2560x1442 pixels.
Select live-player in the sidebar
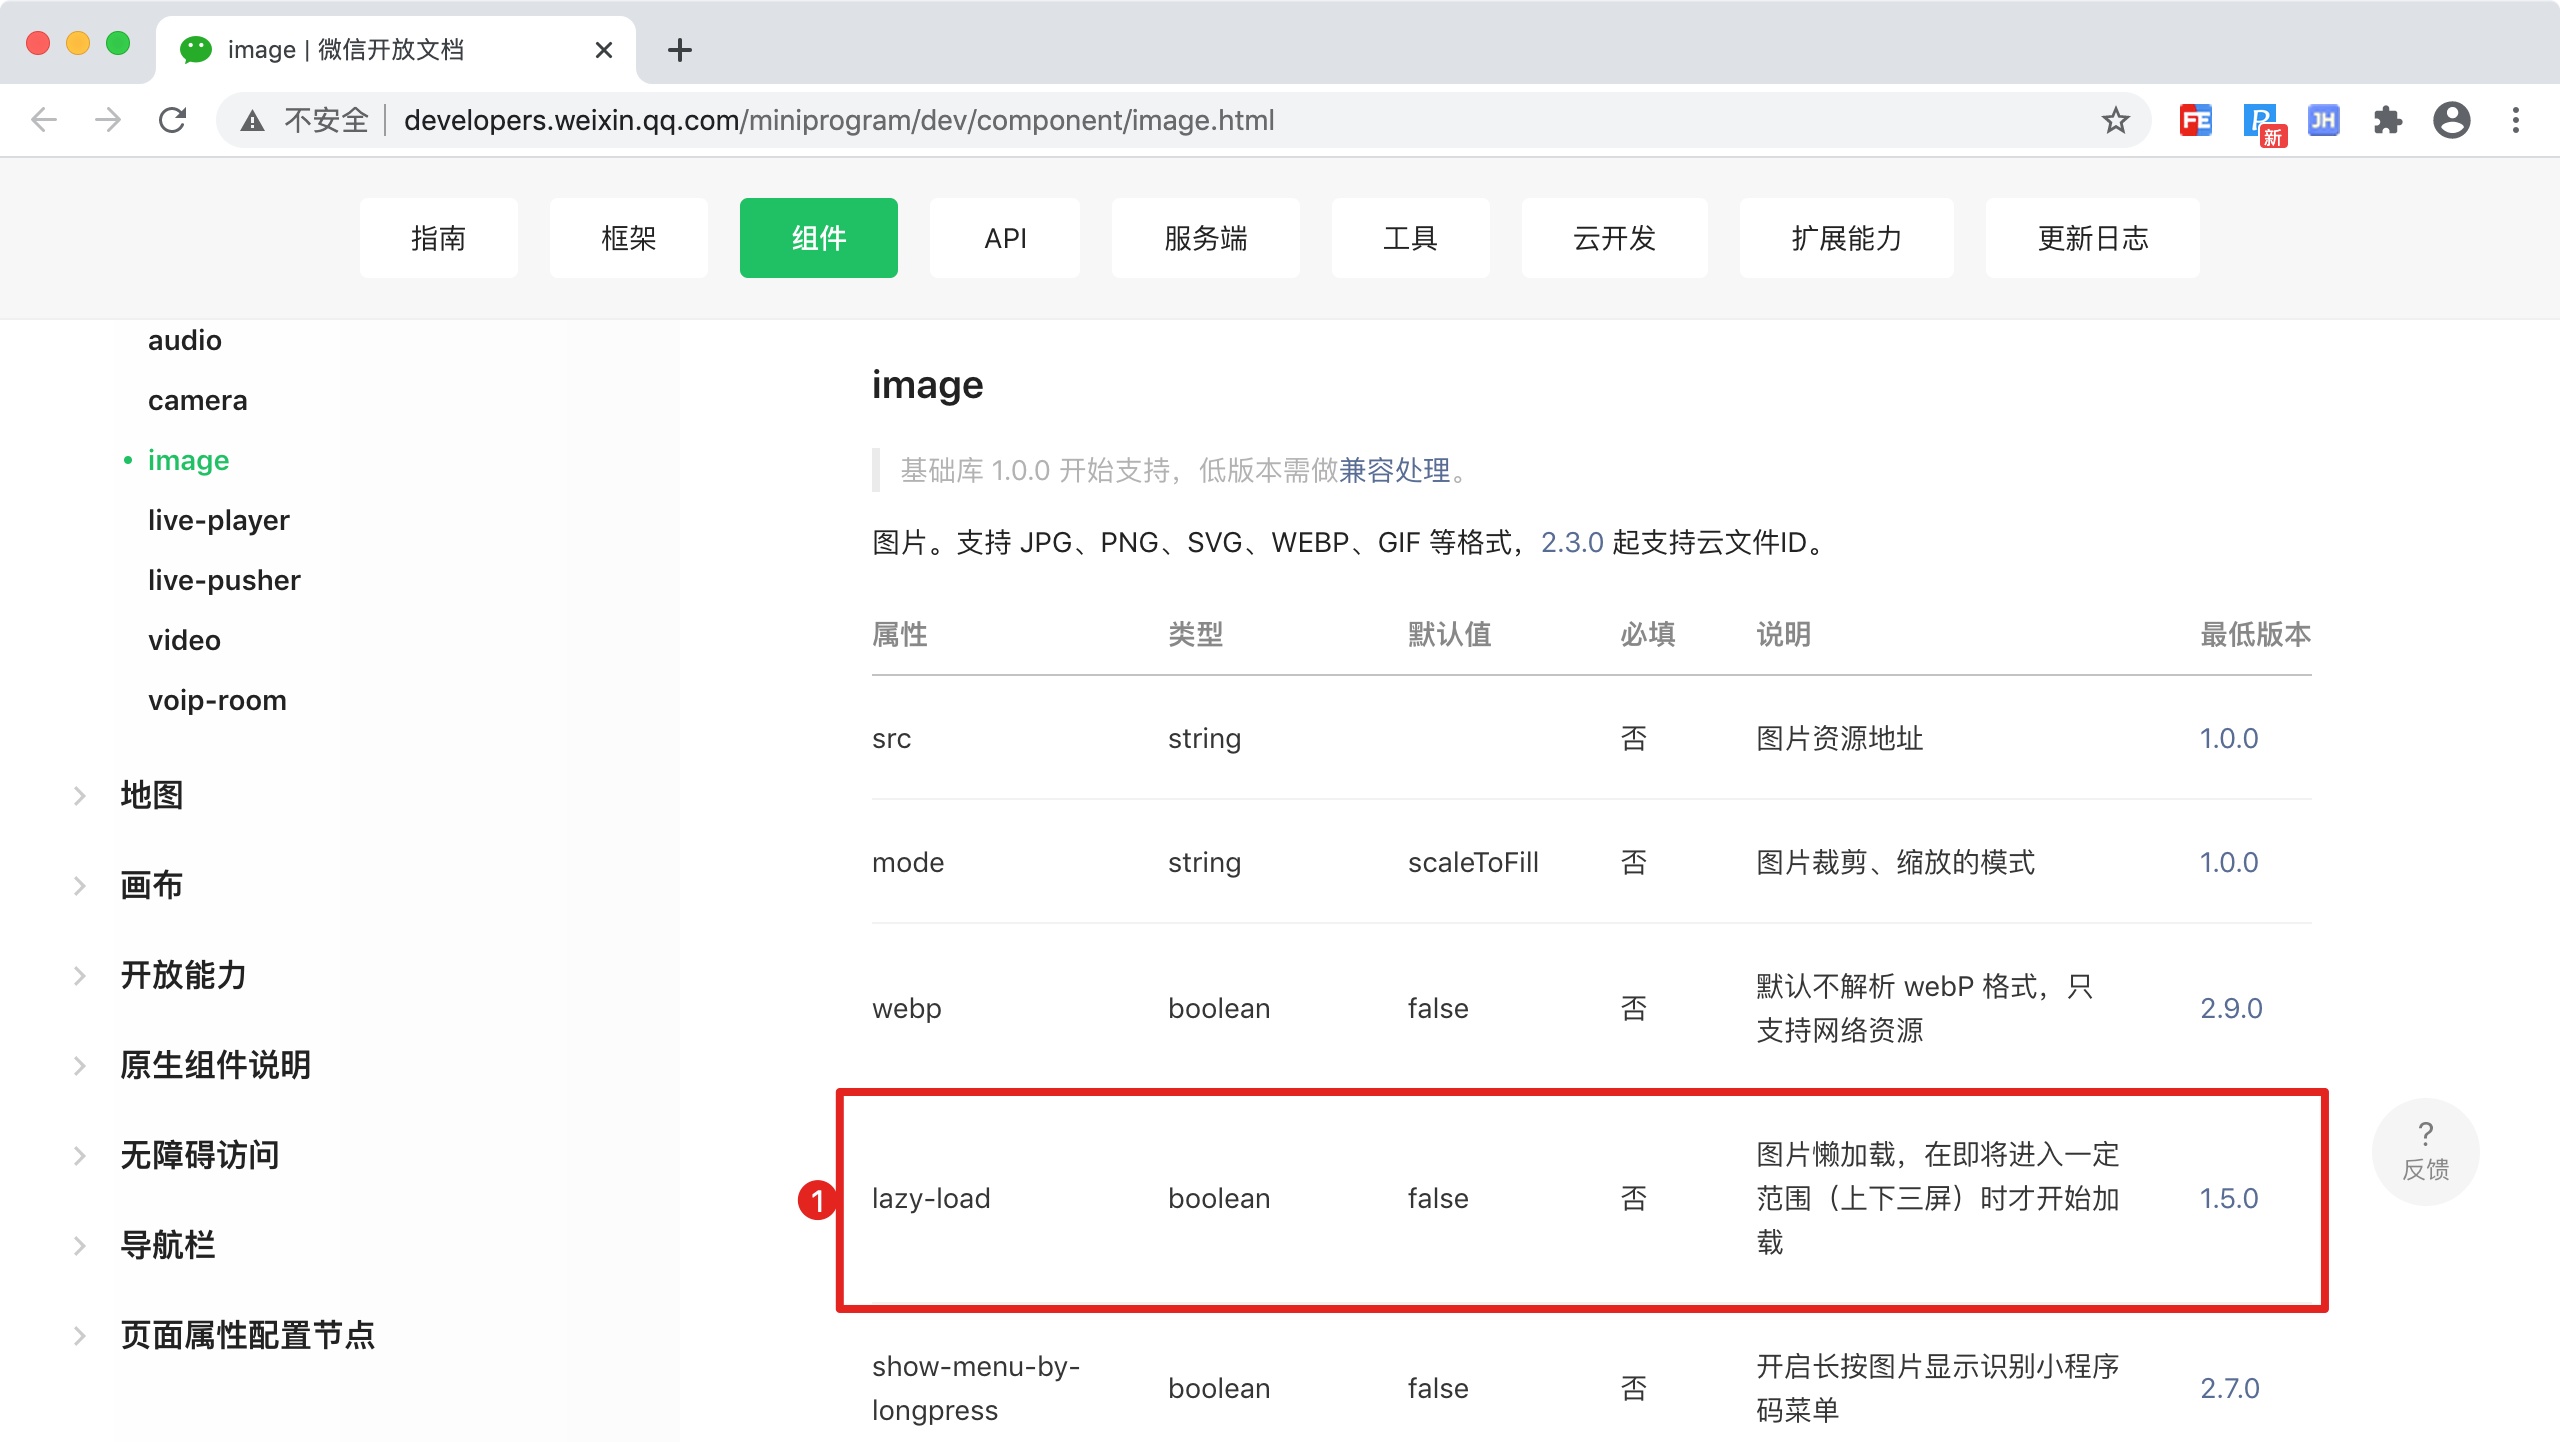click(x=218, y=520)
